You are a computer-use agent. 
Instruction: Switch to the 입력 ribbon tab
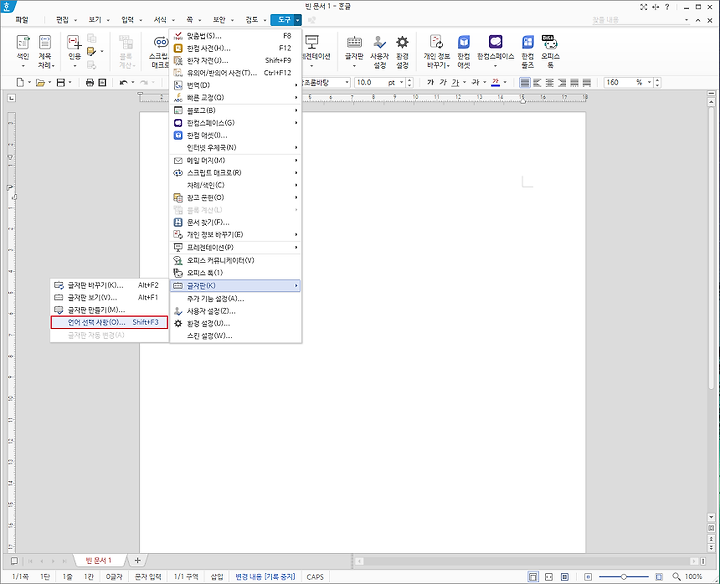tap(128, 20)
